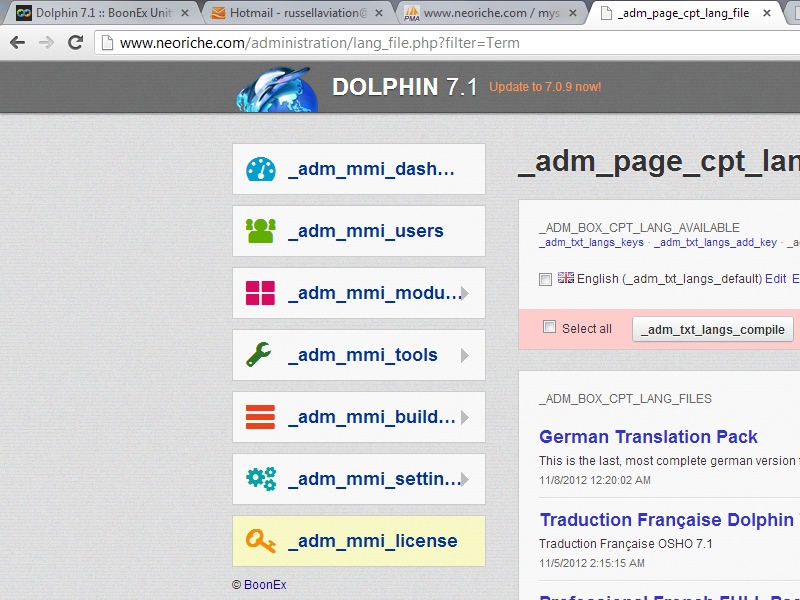Click the pink modules grid icon
This screenshot has width=800, height=600.
click(260, 293)
